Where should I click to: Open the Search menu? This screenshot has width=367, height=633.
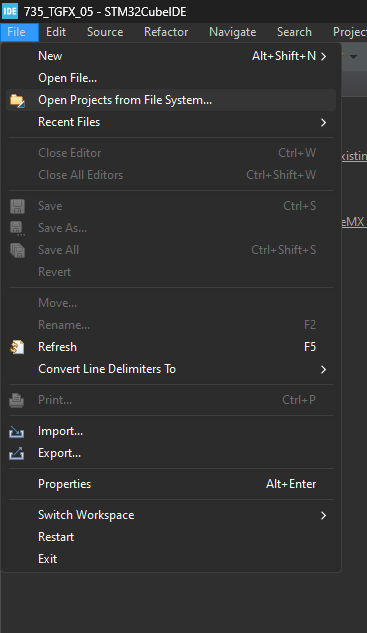294,32
